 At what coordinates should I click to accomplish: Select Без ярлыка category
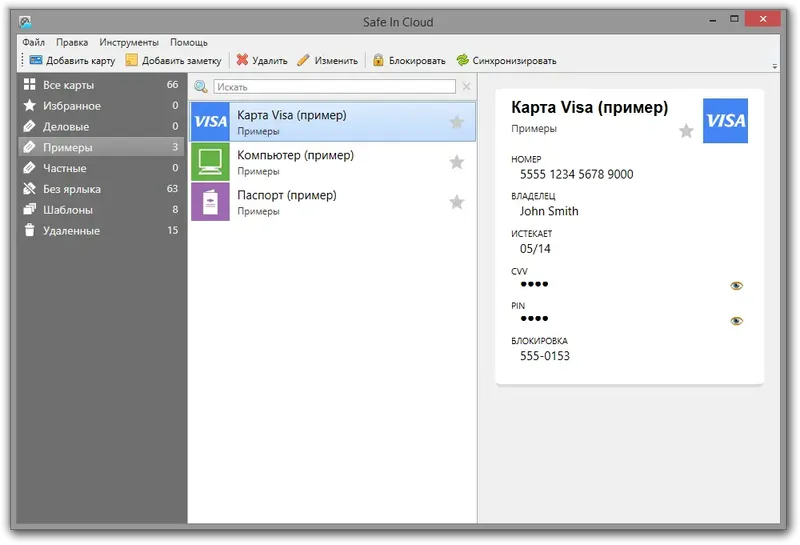click(101, 189)
